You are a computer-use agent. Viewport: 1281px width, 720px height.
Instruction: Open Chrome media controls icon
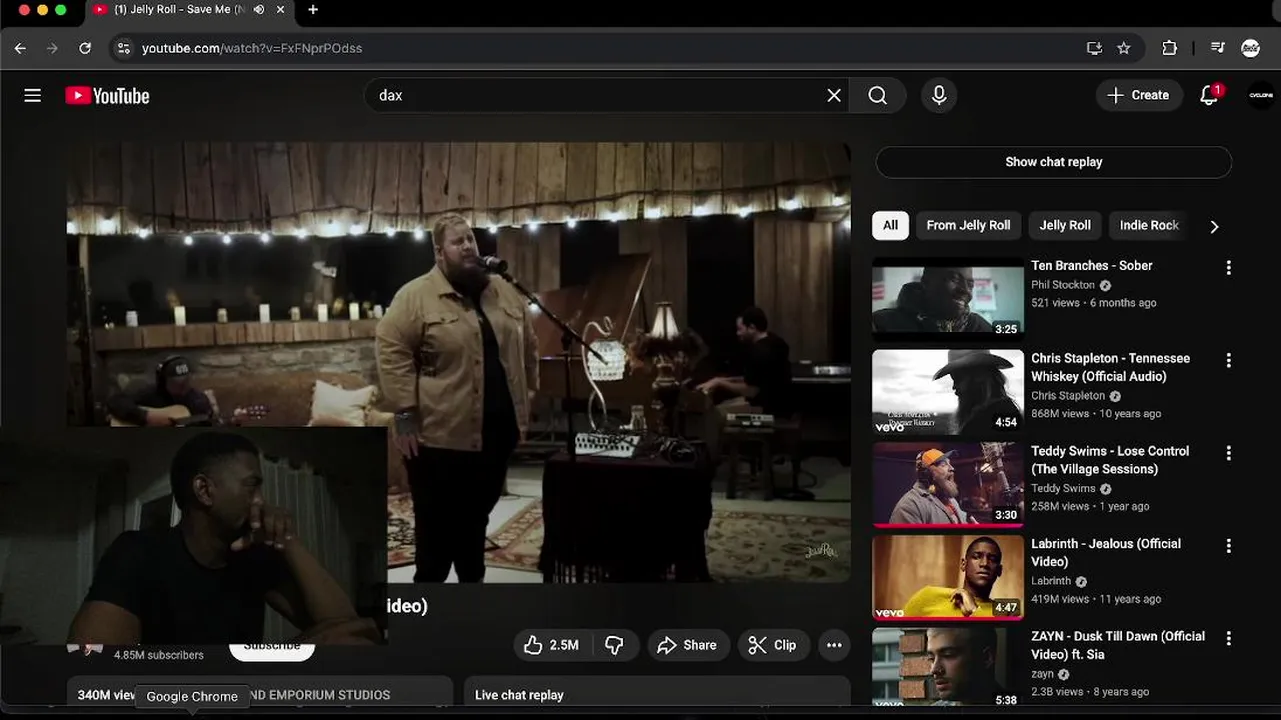pos(1217,48)
